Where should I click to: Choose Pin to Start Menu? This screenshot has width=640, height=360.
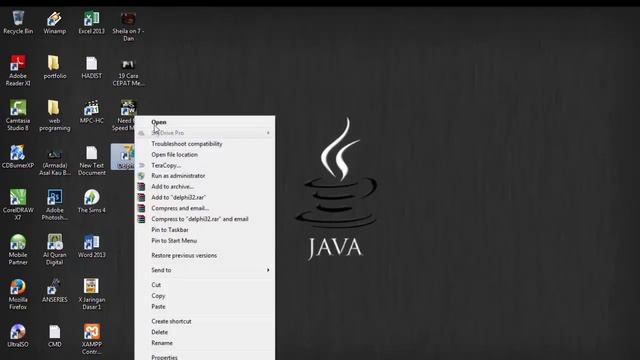pyautogui.click(x=205, y=240)
